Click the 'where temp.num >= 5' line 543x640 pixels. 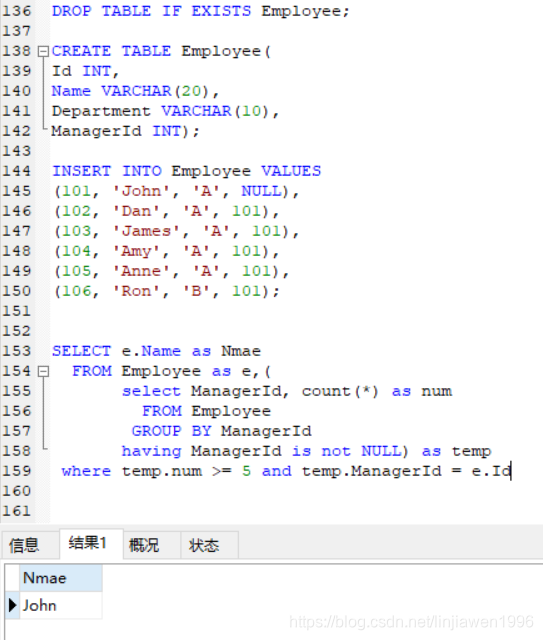tap(286, 471)
